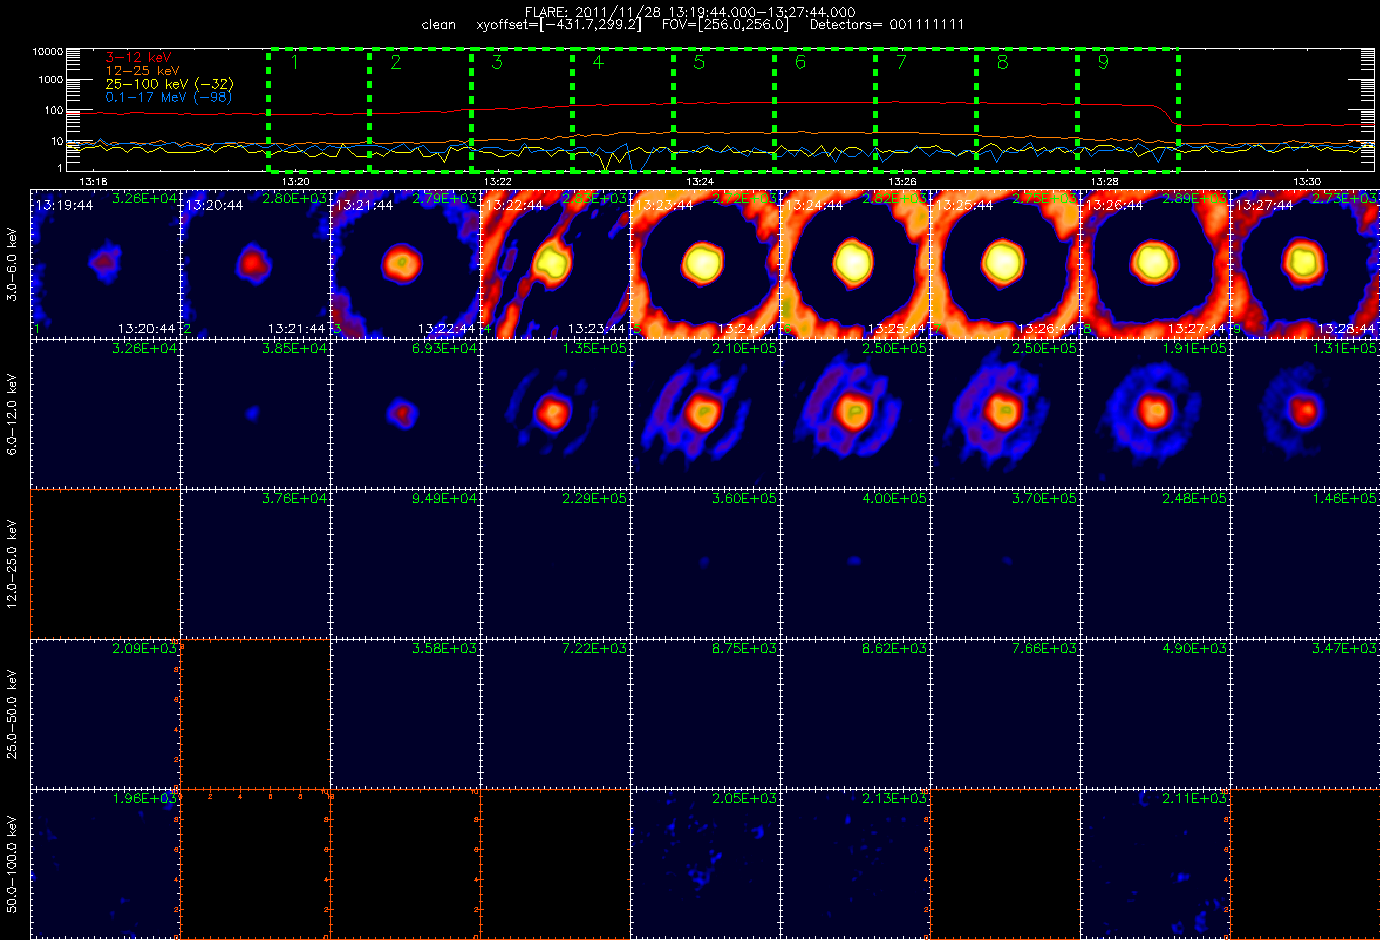Open the 3-6 keV image starting 13:21:44
Image resolution: width=1380 pixels, height=940 pixels.
[405, 264]
